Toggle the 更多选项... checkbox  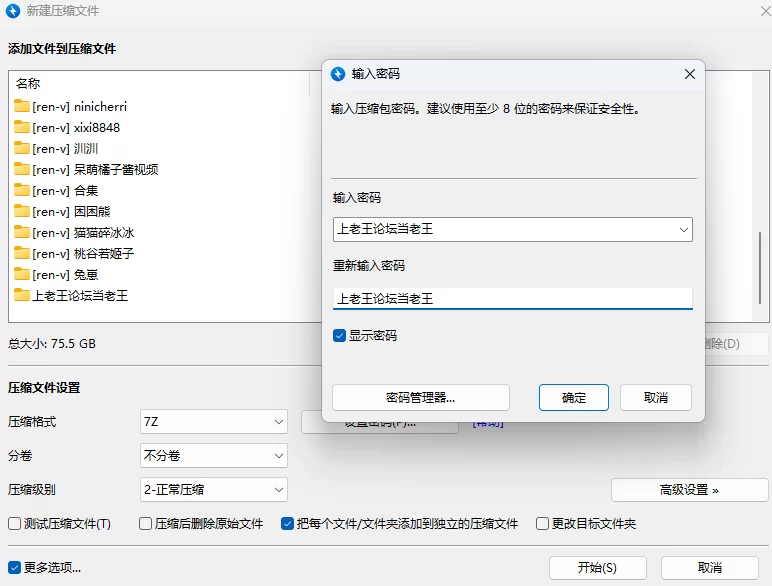[x=14, y=567]
